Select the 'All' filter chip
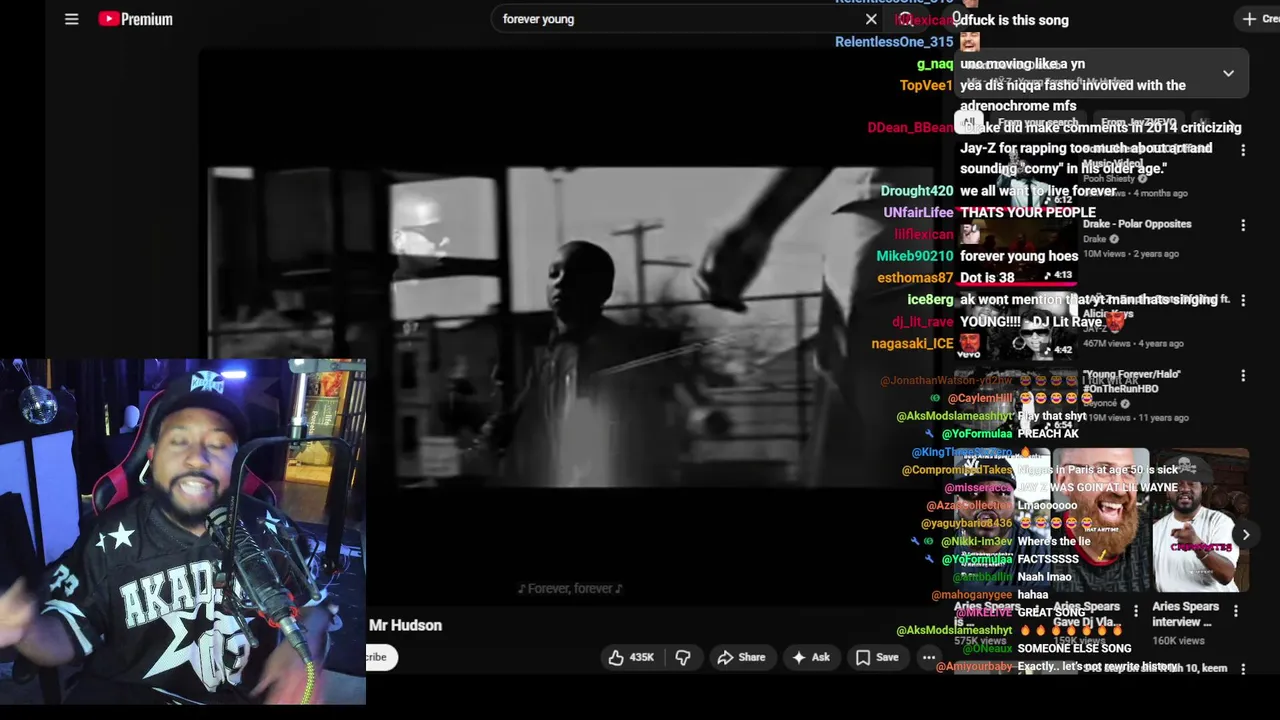This screenshot has width=1280, height=720. click(968, 123)
